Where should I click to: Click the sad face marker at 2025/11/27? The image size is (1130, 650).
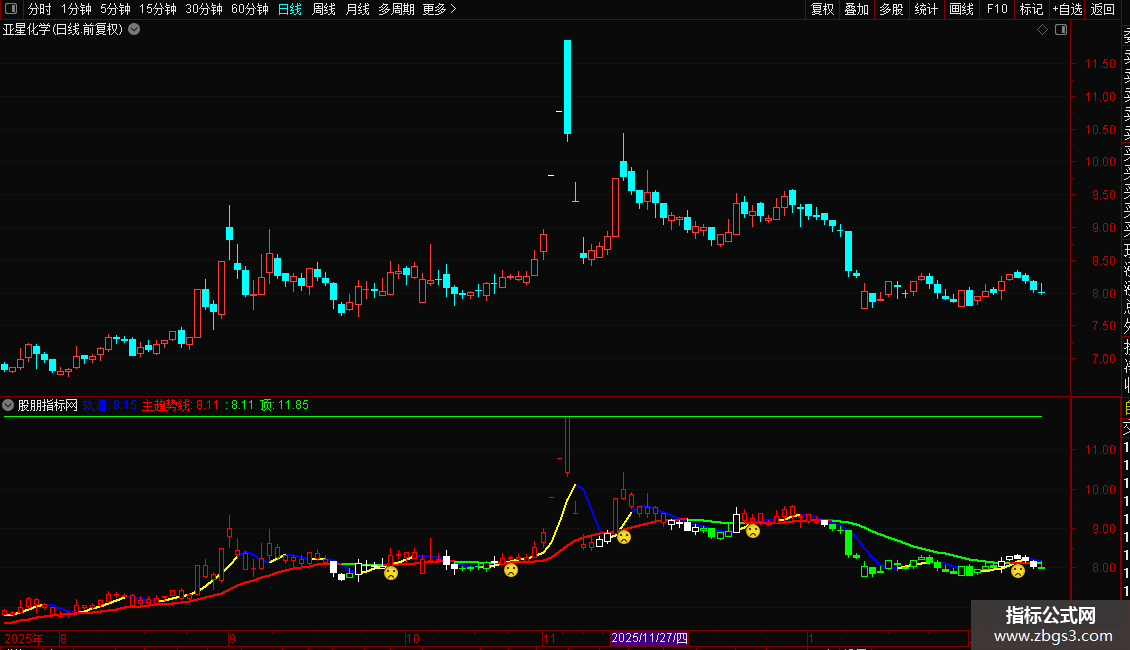click(x=624, y=537)
